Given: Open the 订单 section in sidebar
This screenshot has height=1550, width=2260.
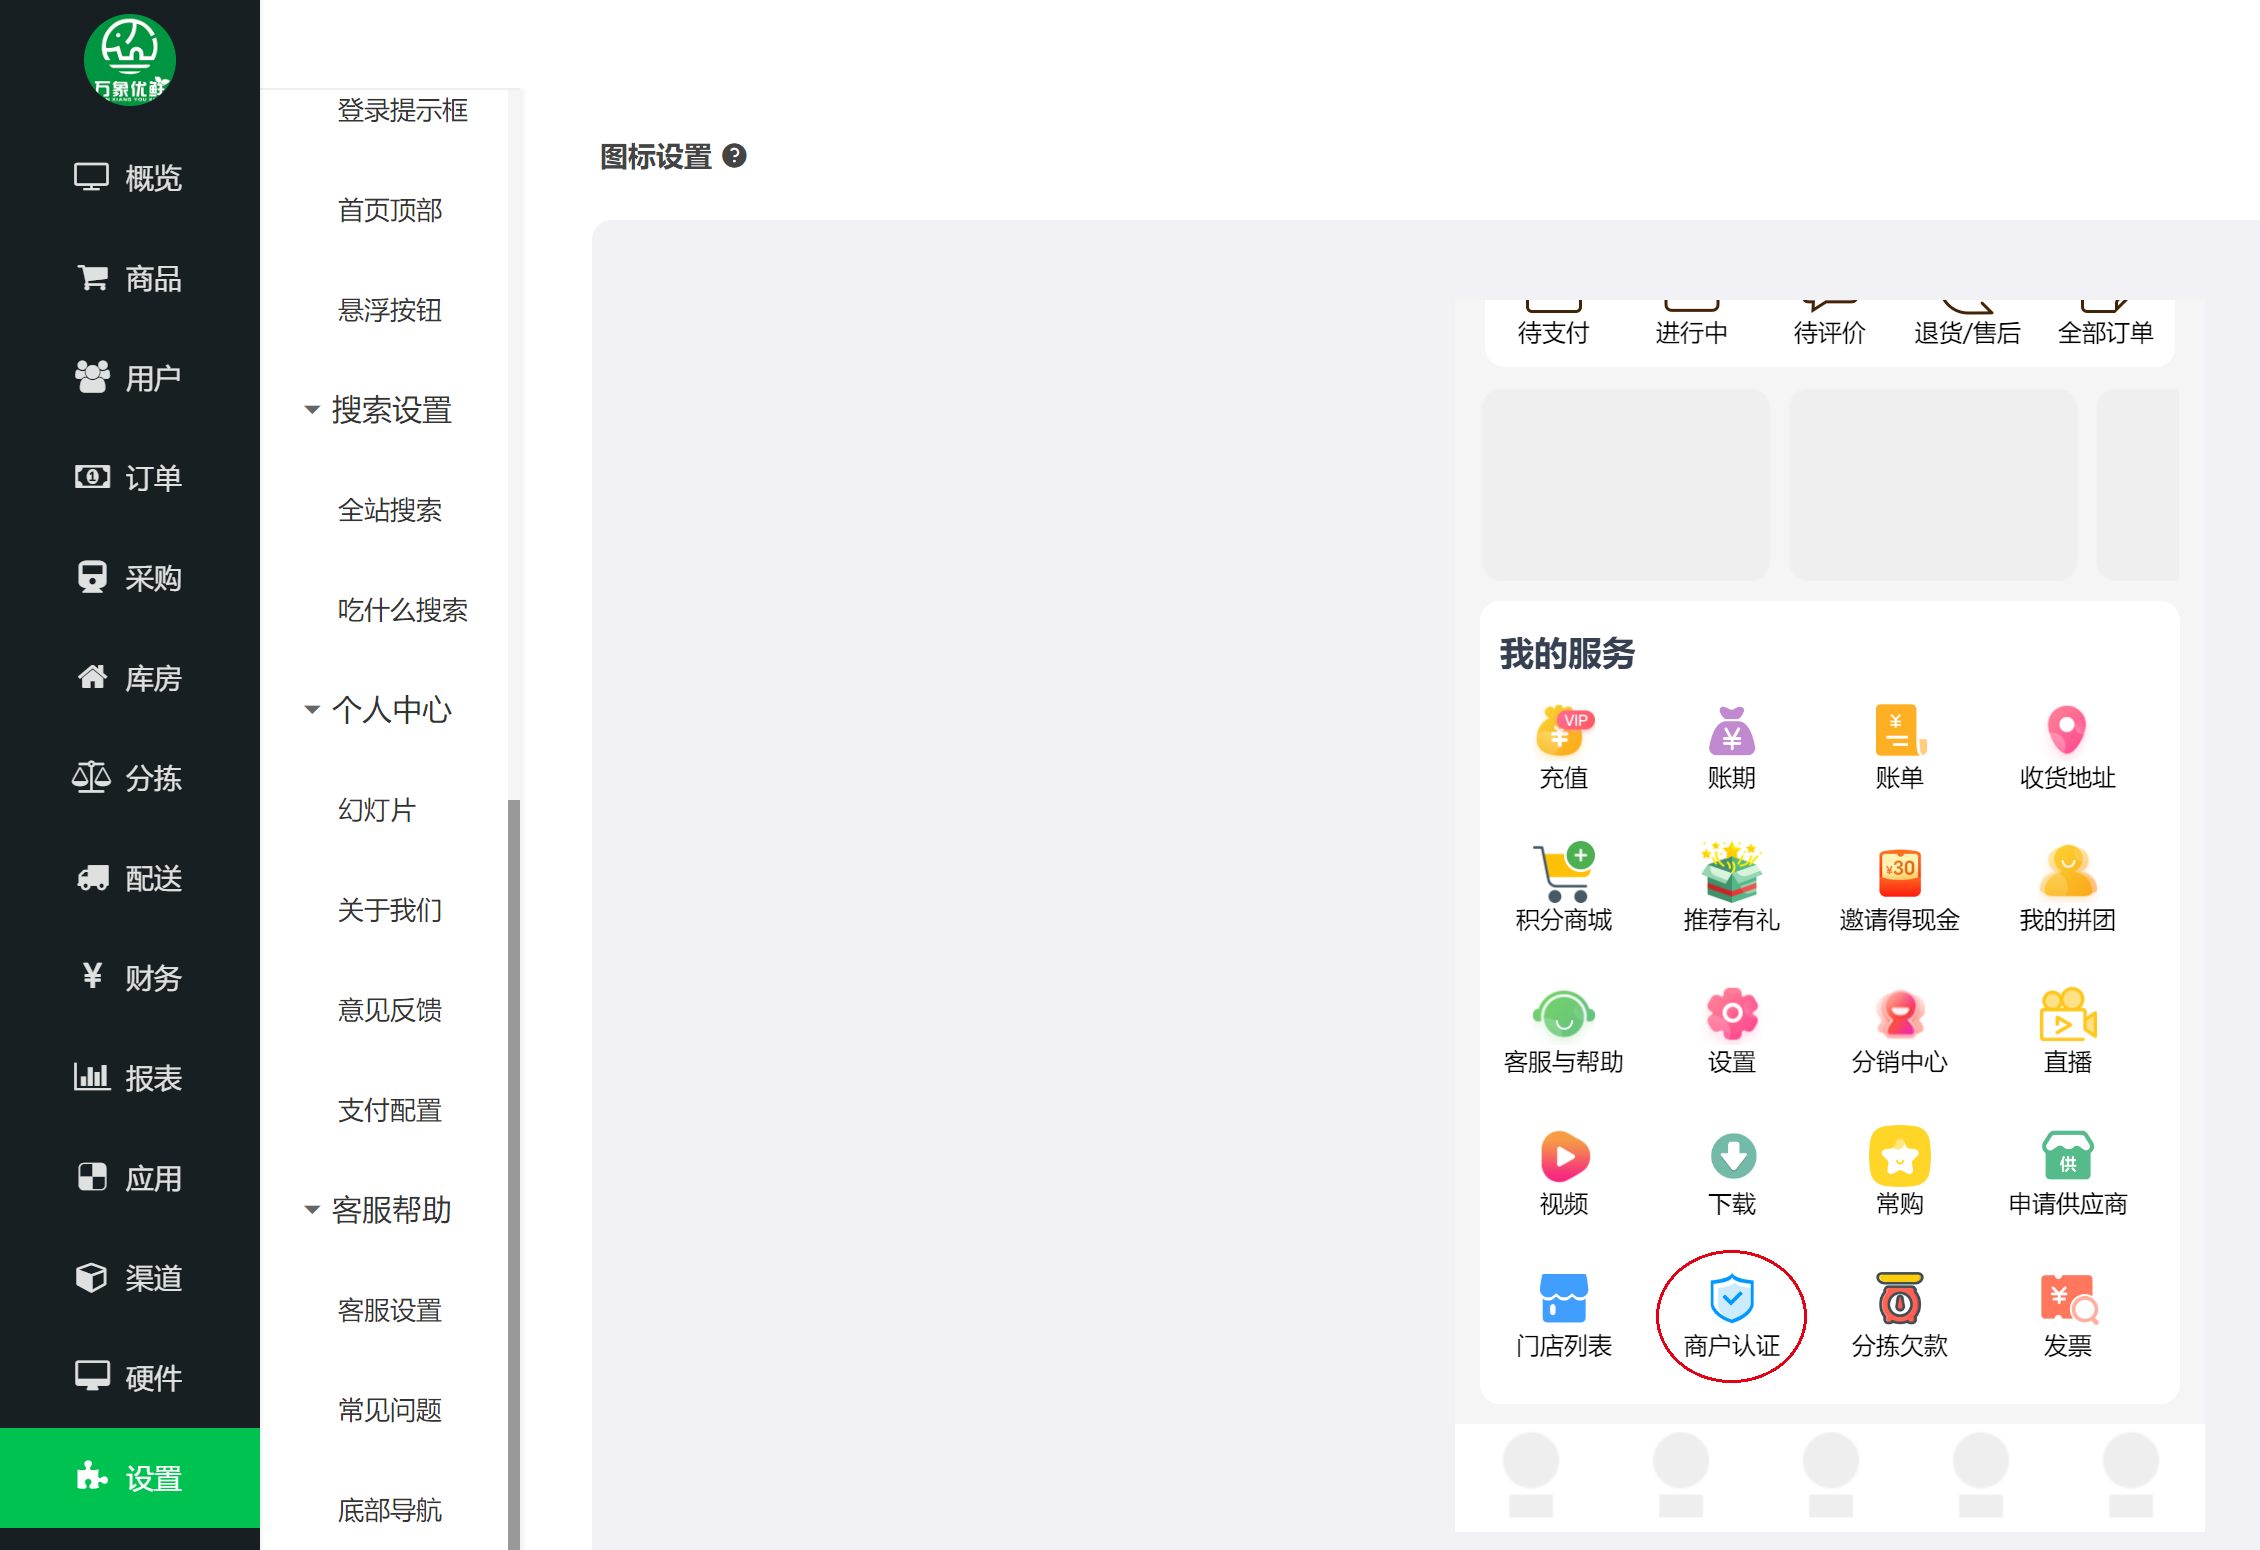Looking at the screenshot, I should point(130,478).
